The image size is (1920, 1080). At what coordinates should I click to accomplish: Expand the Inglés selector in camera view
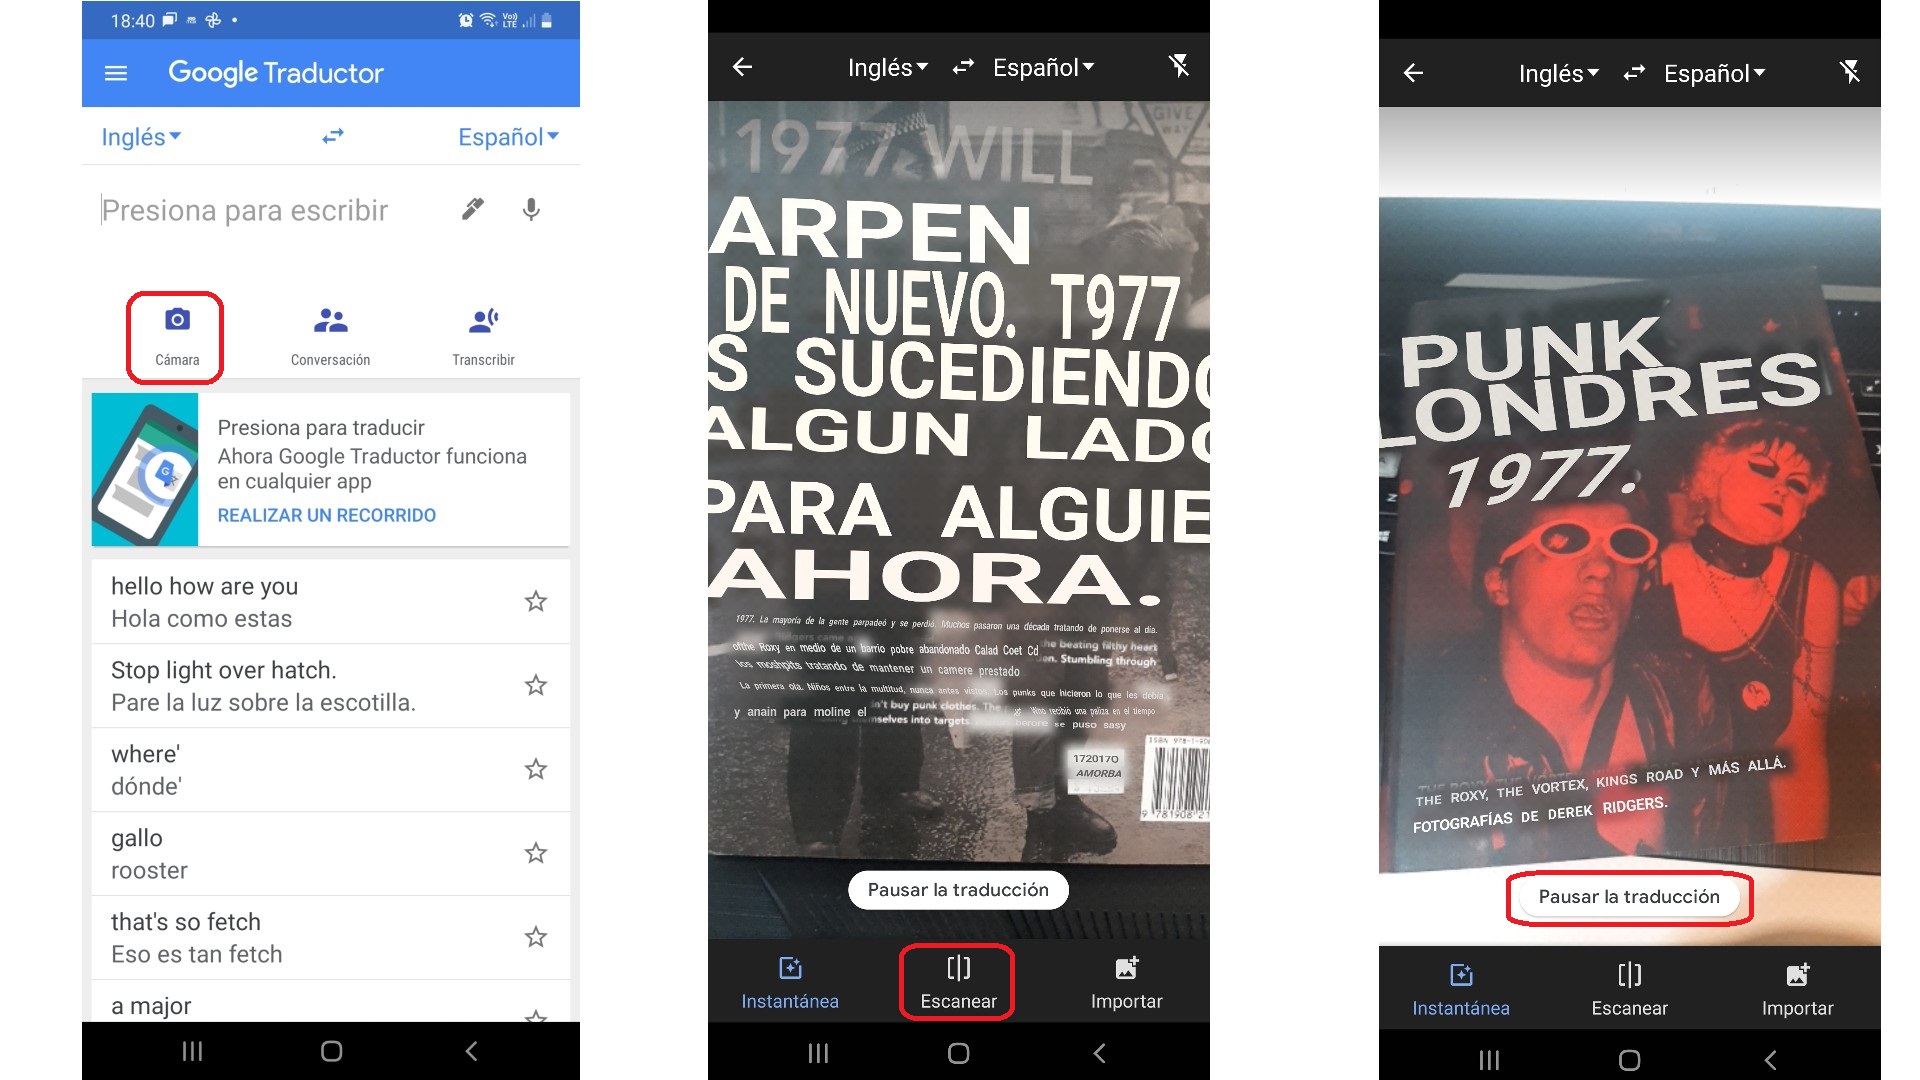(886, 67)
